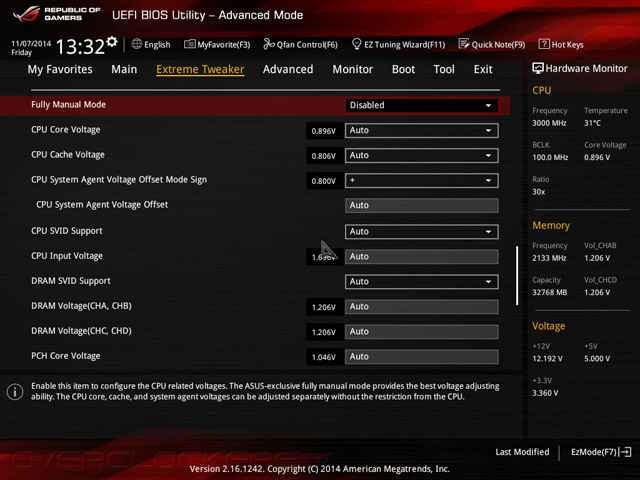Click the DRAM Voltage(CHA, CHB) Auto field
The height and width of the screenshot is (480, 640).
pyautogui.click(x=422, y=307)
